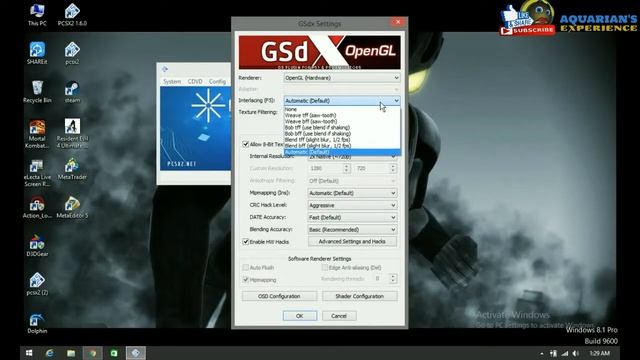640x360 pixels.
Task: Open CDVD menu in PCSX2 window
Action: [195, 82]
